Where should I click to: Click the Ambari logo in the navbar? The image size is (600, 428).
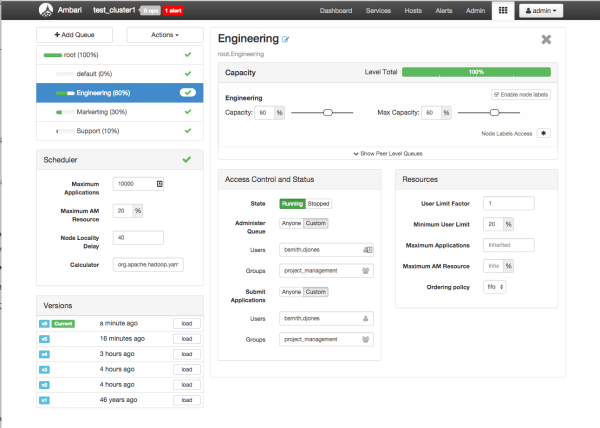coord(47,10)
